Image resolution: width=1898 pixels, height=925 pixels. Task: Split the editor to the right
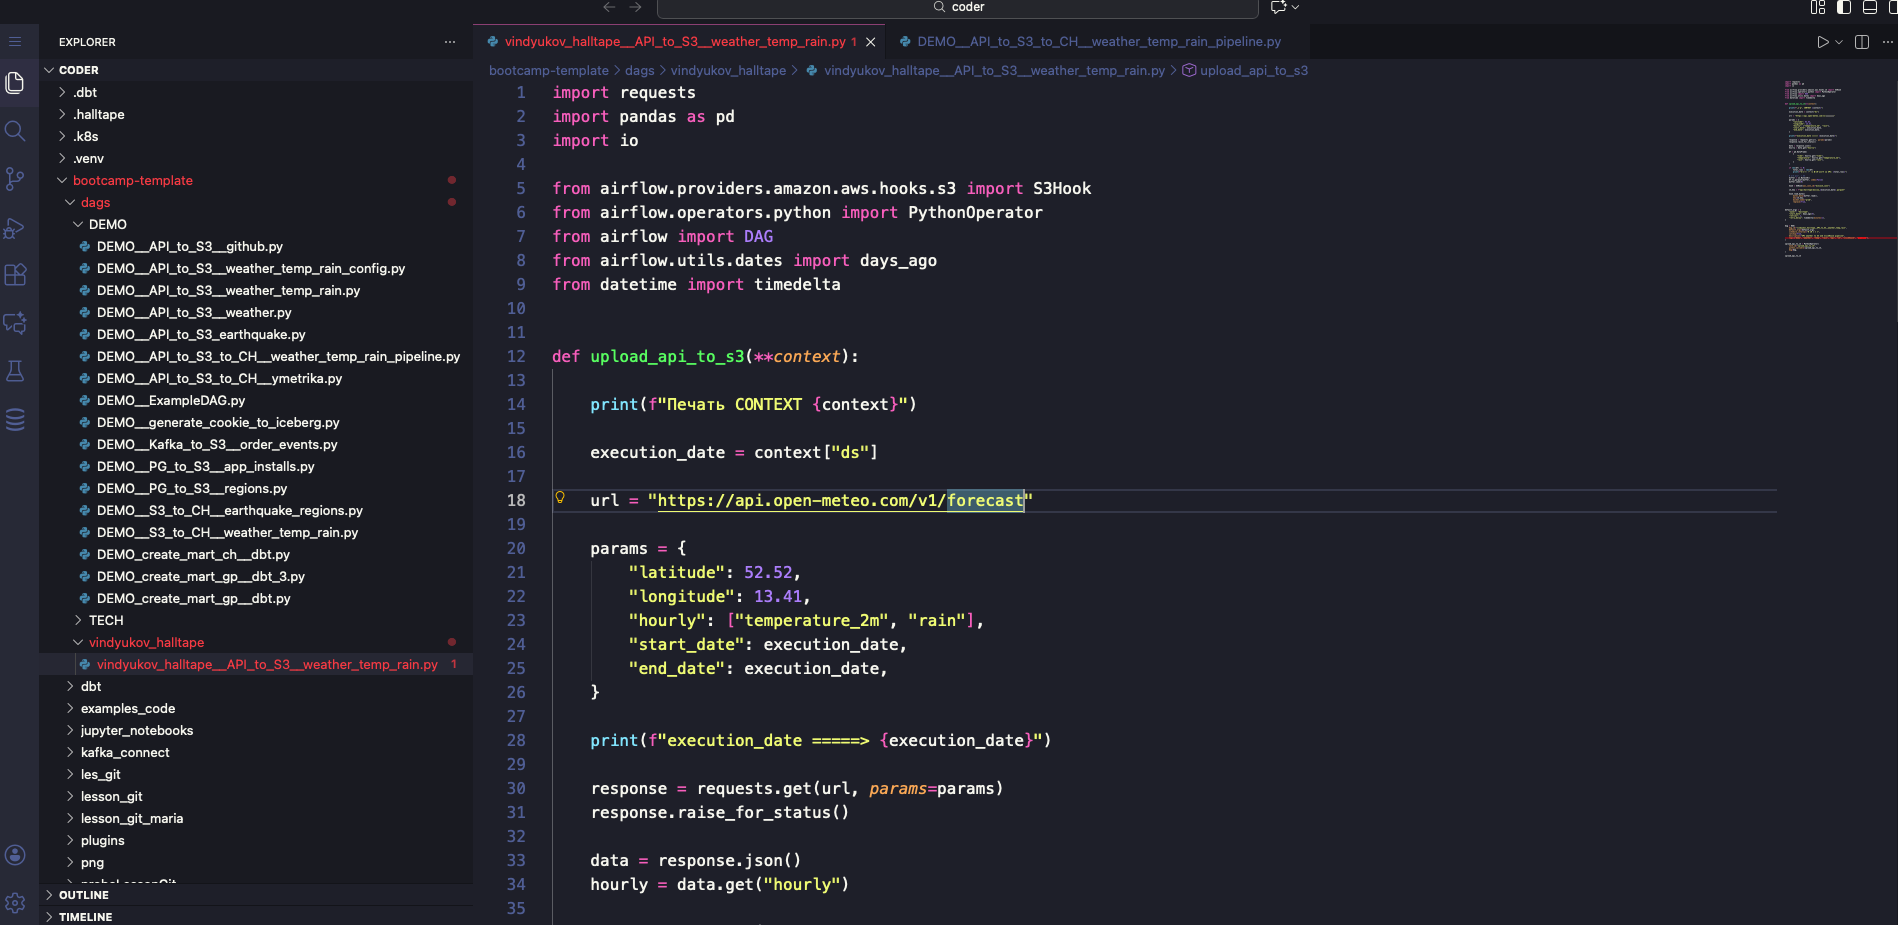(1862, 42)
